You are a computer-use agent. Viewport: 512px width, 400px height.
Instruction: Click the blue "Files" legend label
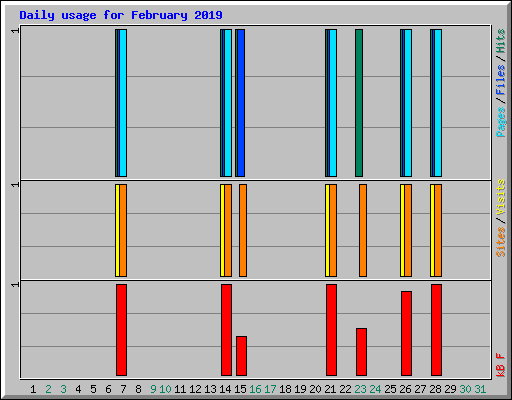(501, 80)
